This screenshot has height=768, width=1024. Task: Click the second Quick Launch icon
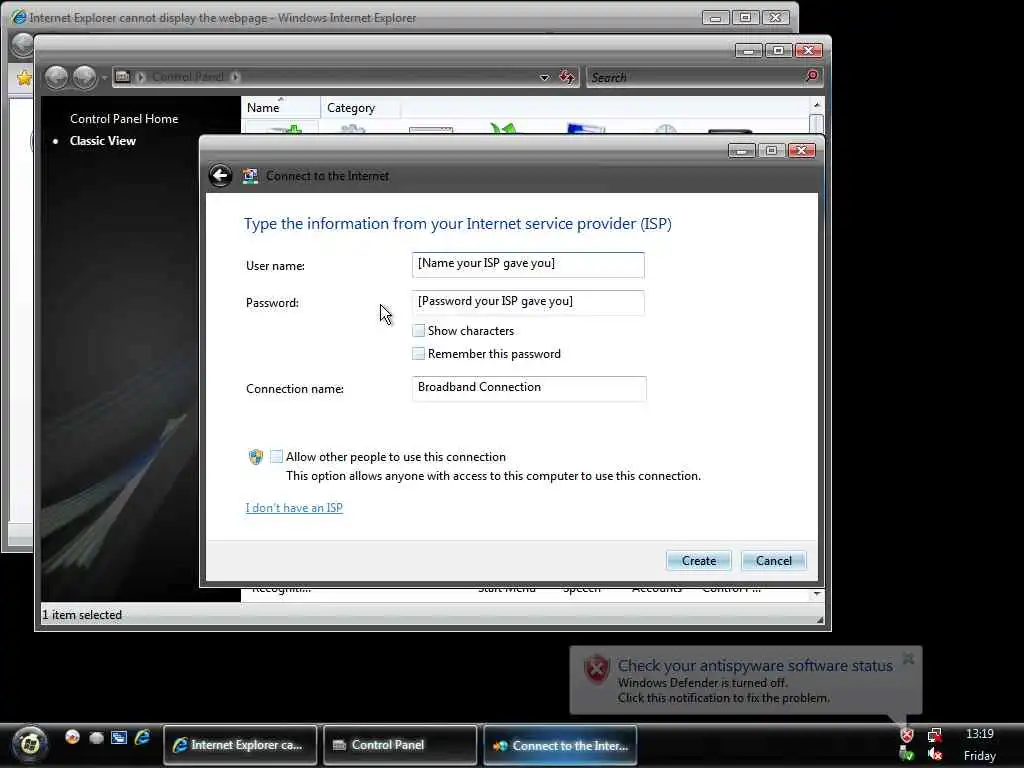pyautogui.click(x=96, y=738)
